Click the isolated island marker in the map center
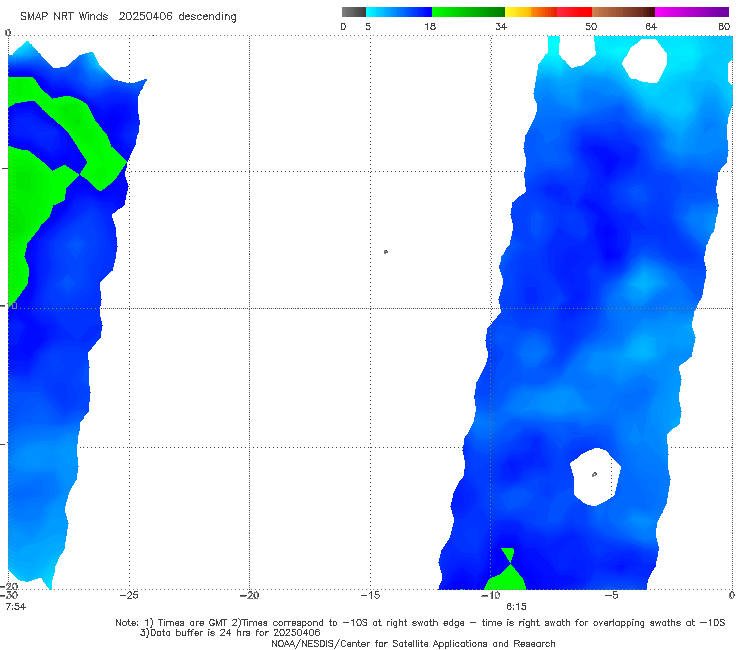 (386, 252)
